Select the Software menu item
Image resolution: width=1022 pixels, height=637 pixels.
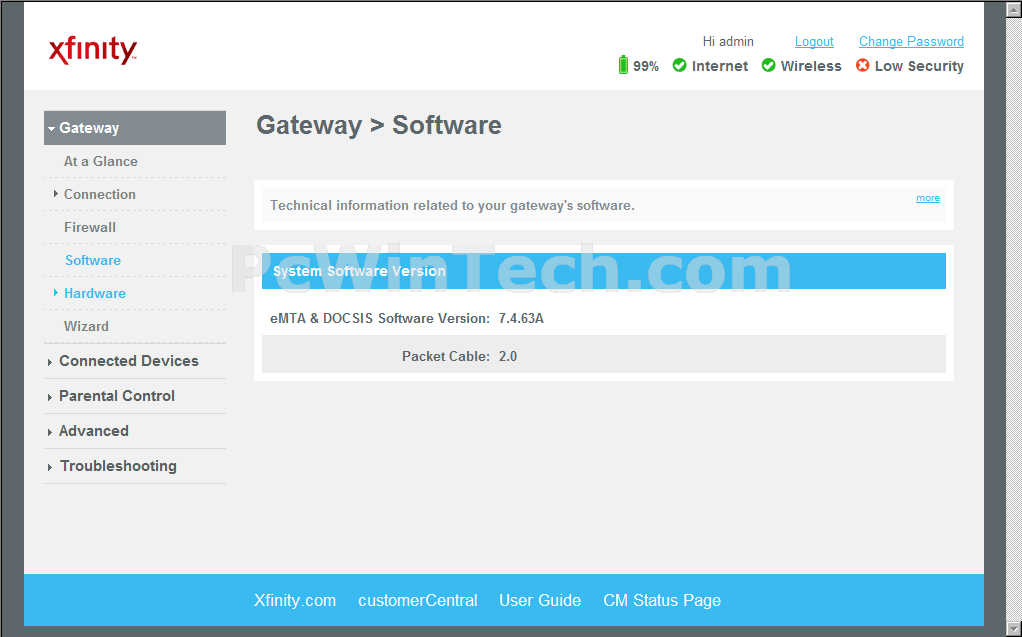click(93, 260)
